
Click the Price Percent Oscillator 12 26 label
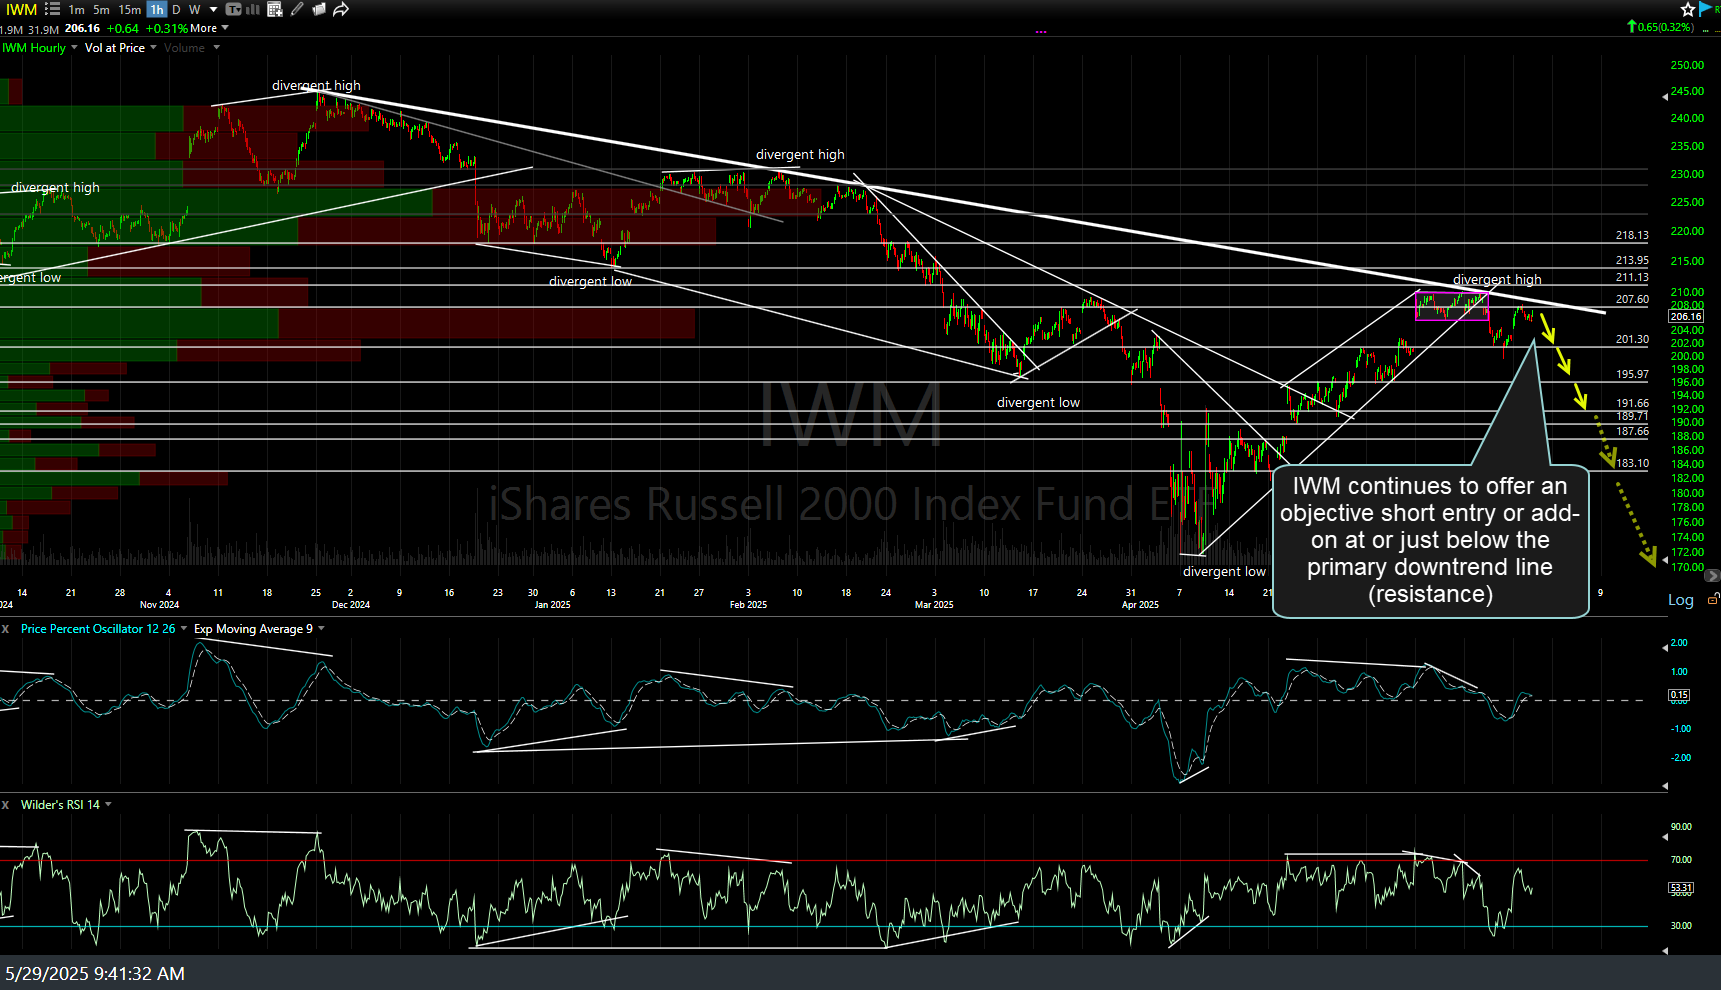point(98,629)
